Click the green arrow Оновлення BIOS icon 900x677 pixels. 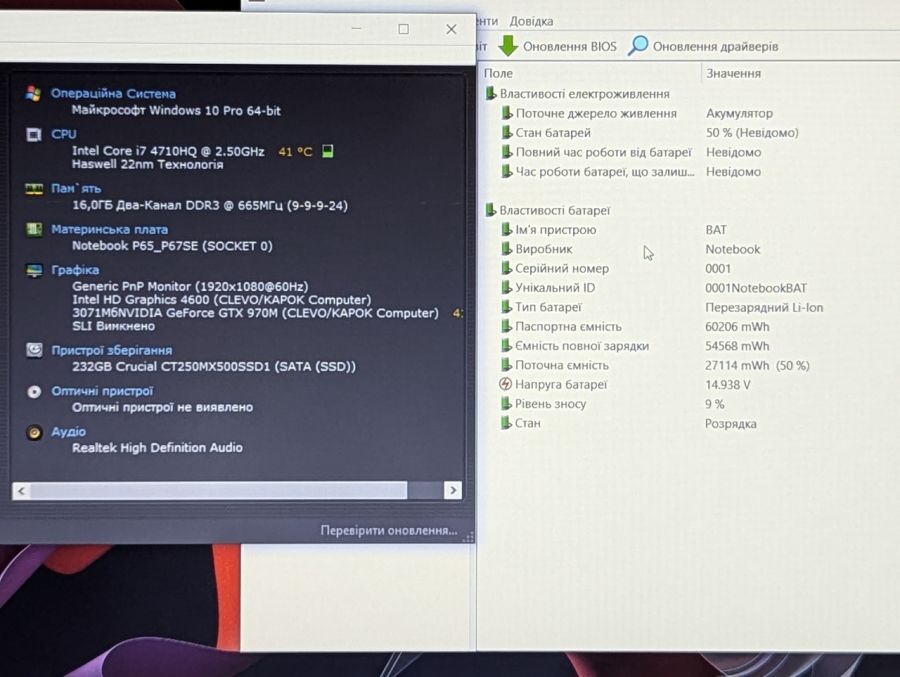507,46
